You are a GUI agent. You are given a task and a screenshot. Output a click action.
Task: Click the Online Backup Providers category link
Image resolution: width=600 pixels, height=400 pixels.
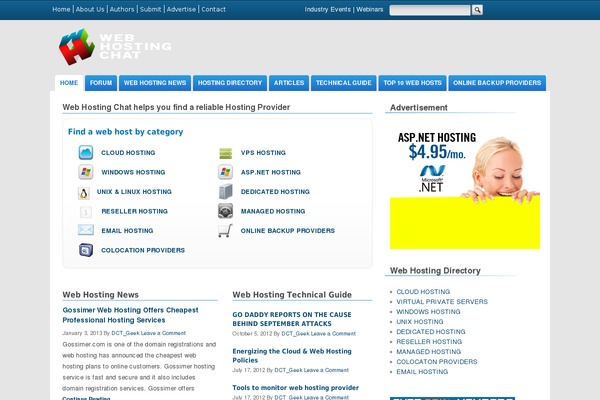click(288, 231)
